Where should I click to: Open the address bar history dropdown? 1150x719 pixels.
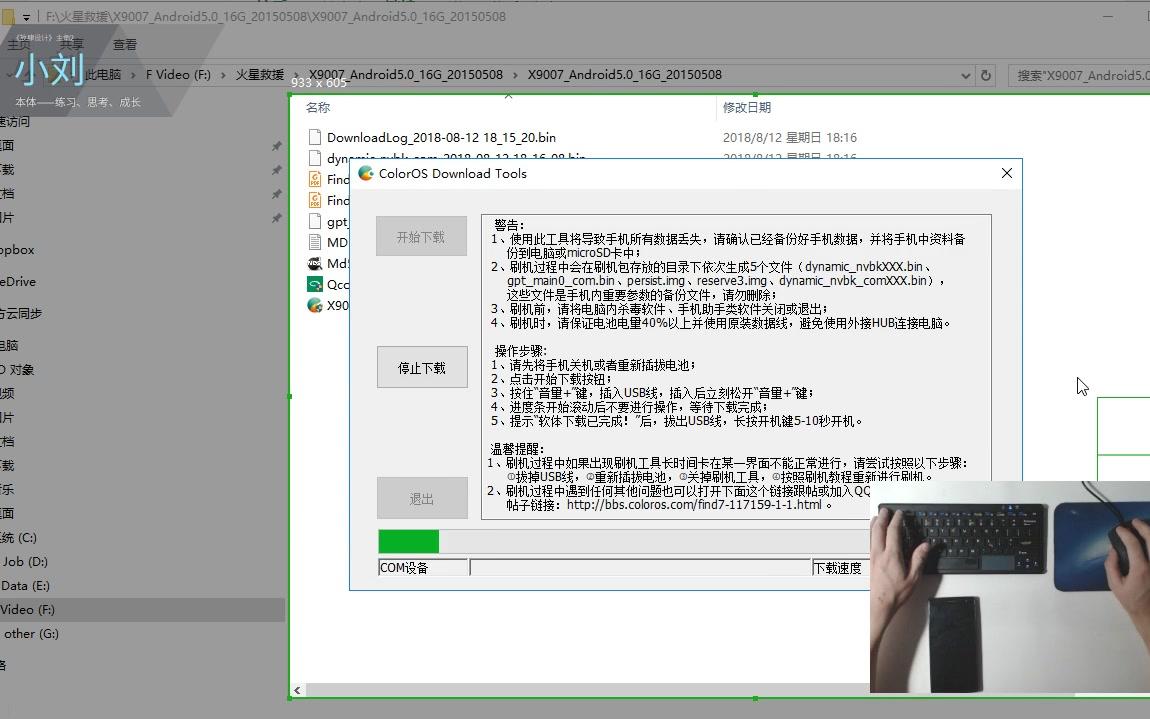tap(966, 75)
